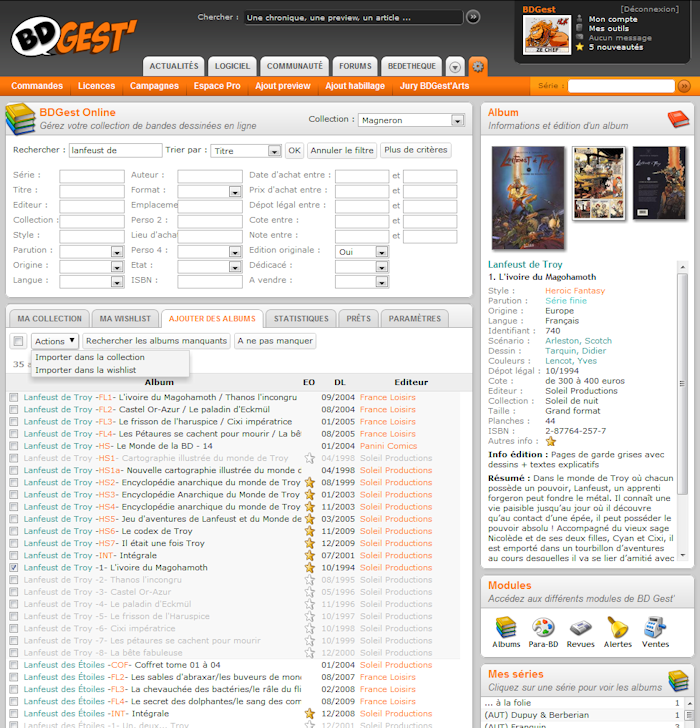Click the Mes séries books icon
700x728 pixels.
pyautogui.click(x=678, y=681)
